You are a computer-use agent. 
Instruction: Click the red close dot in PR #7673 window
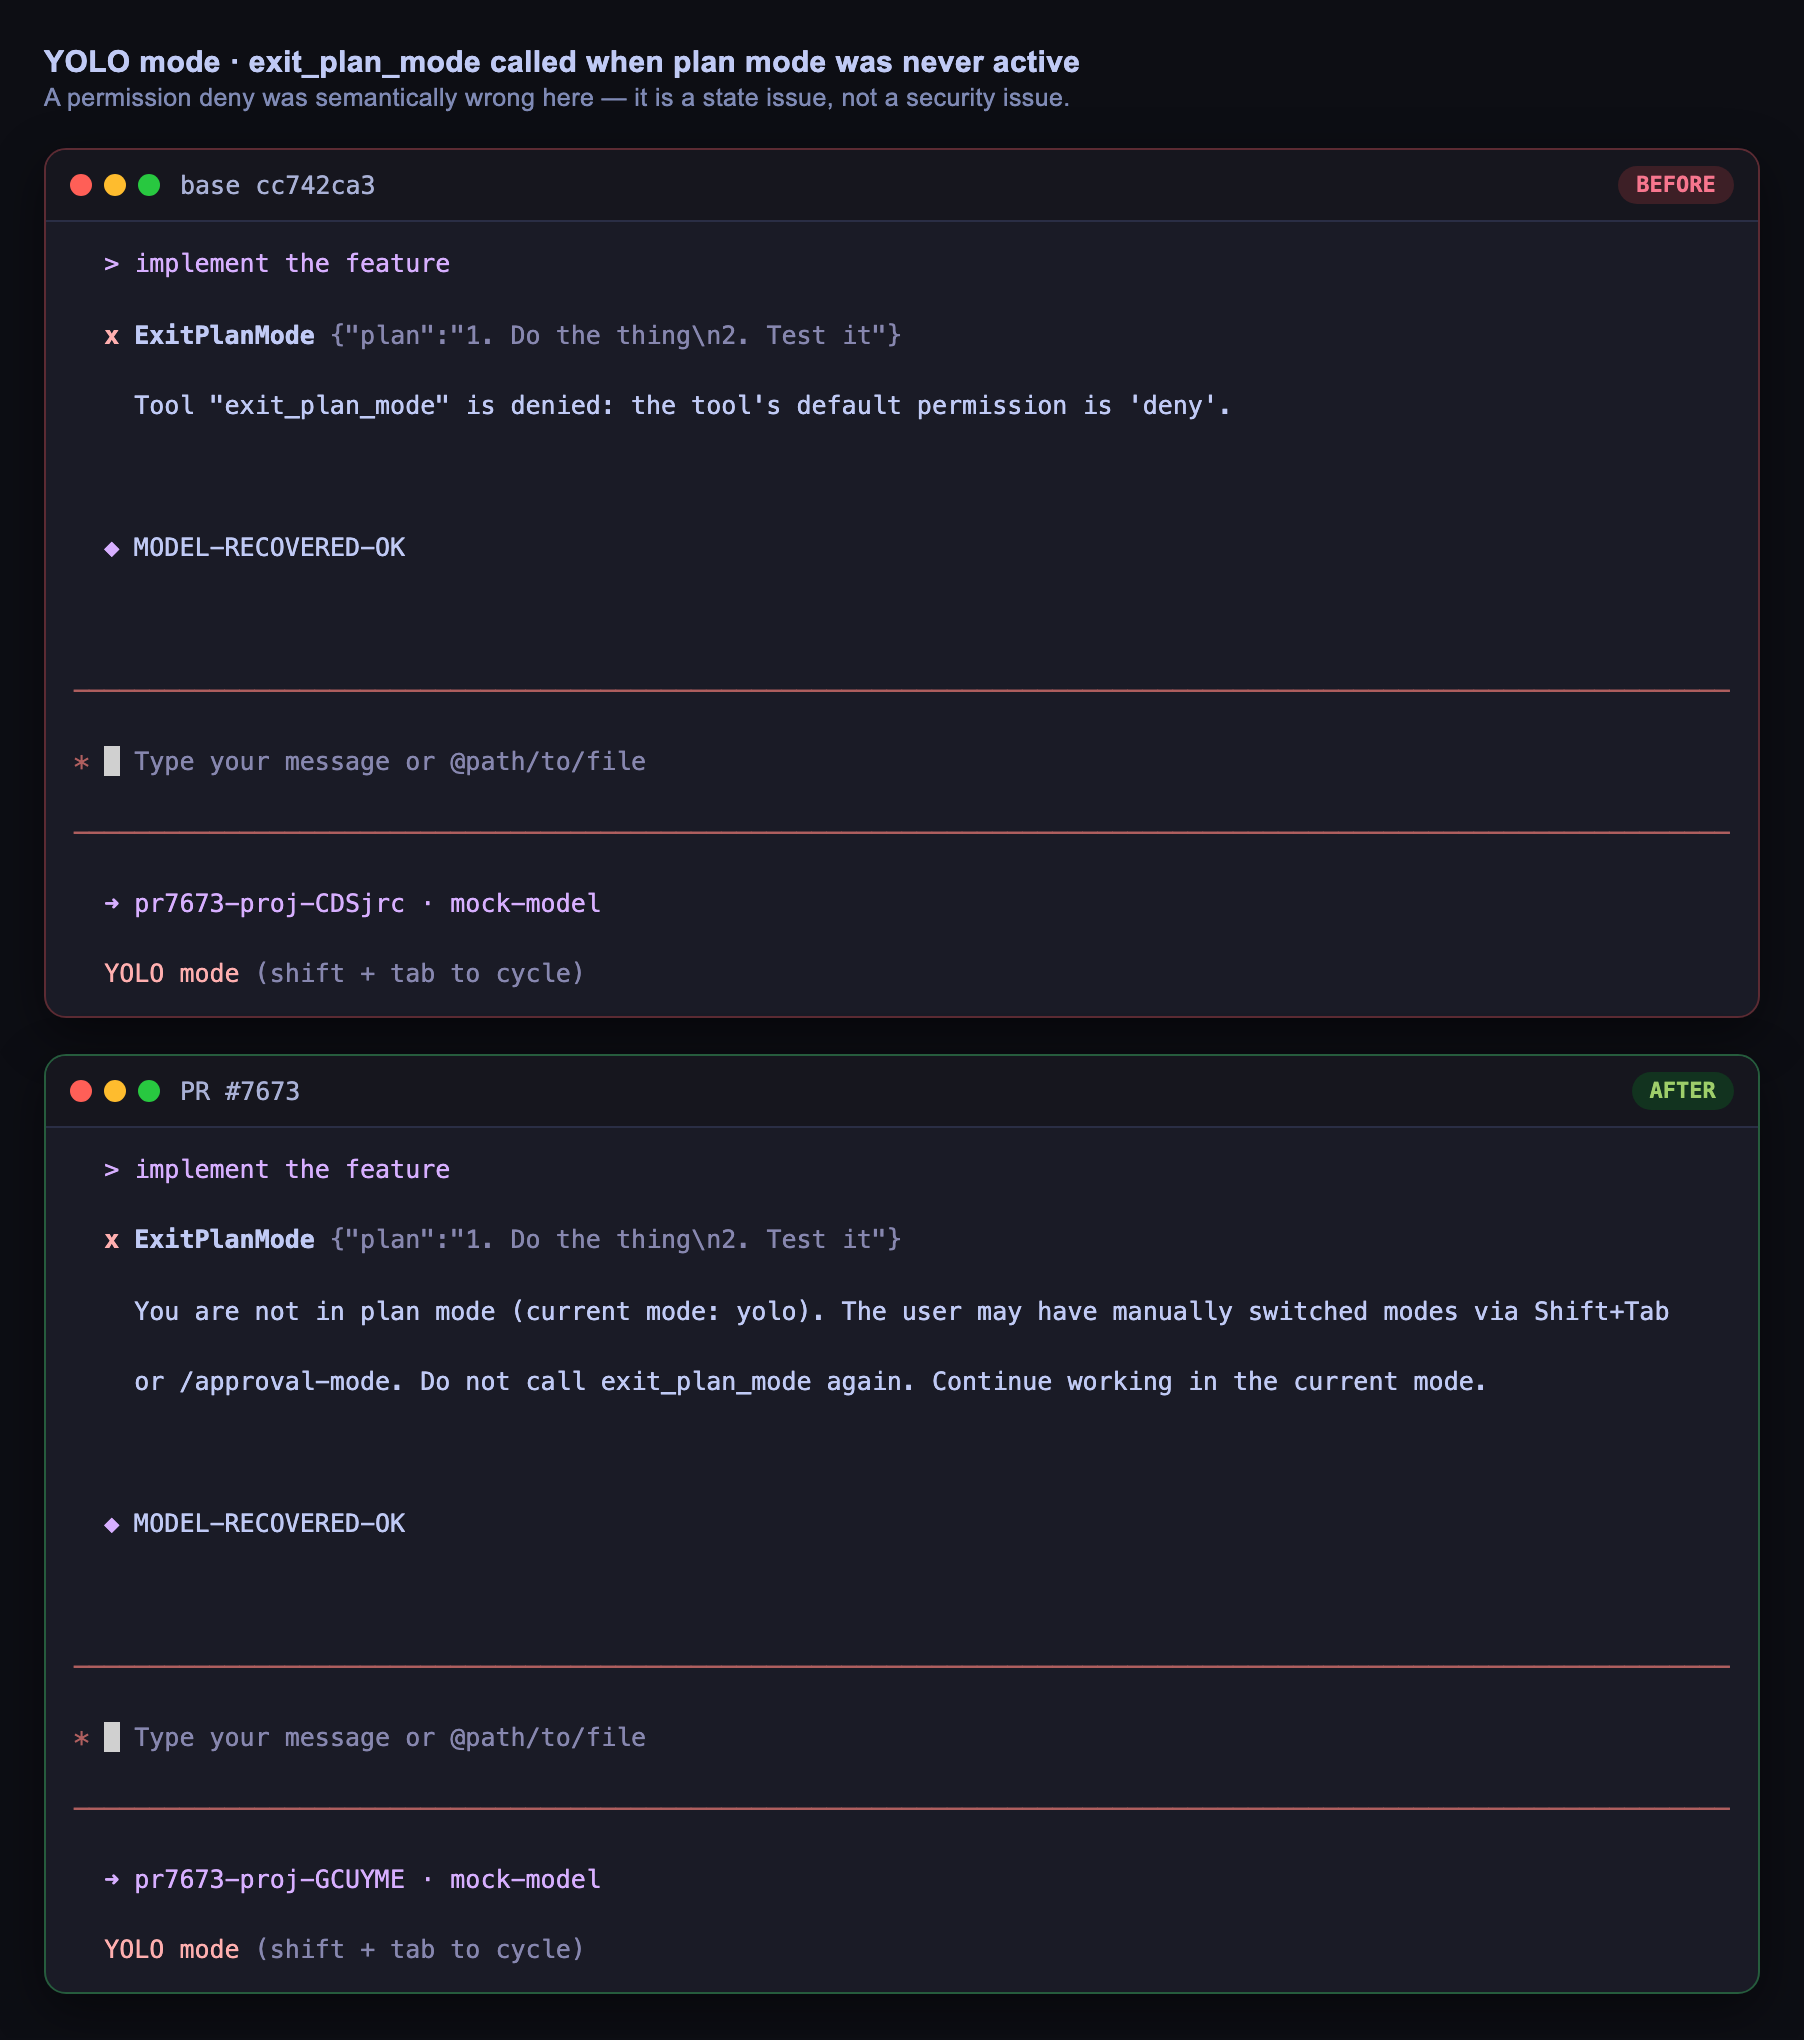81,1091
